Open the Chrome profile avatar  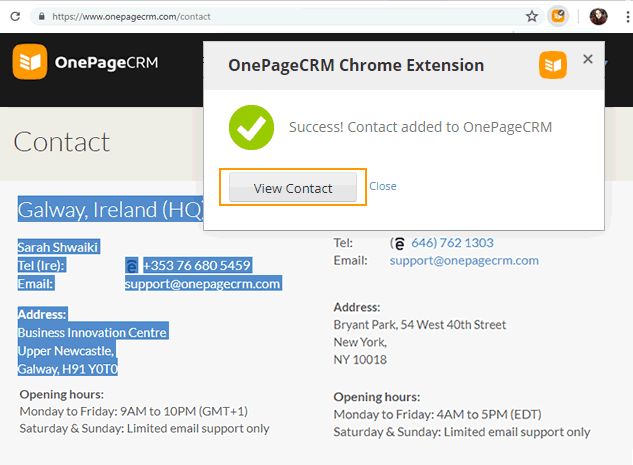click(598, 17)
